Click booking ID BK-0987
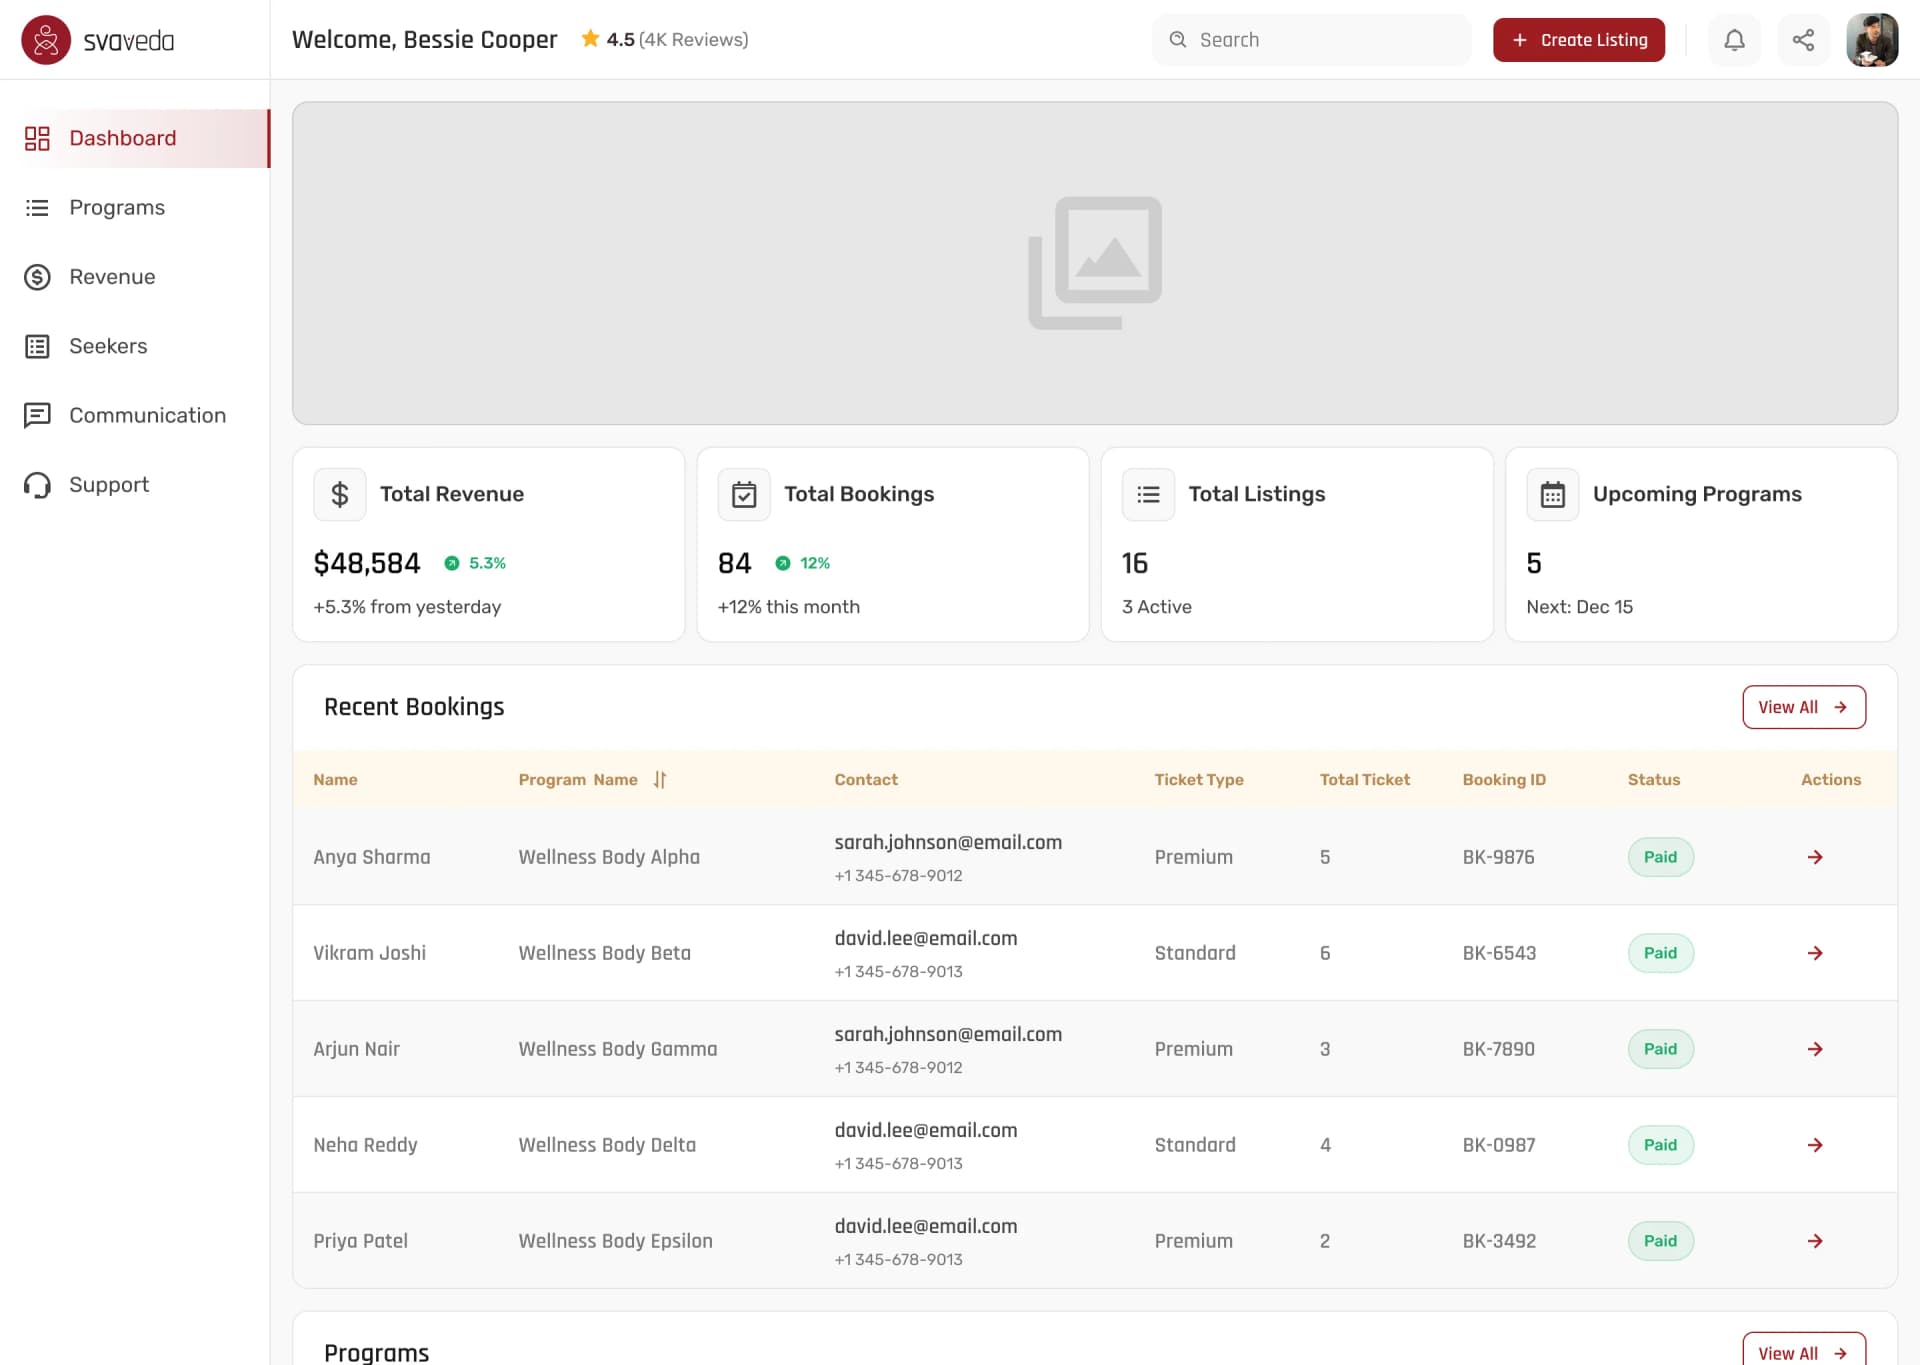 (1498, 1145)
